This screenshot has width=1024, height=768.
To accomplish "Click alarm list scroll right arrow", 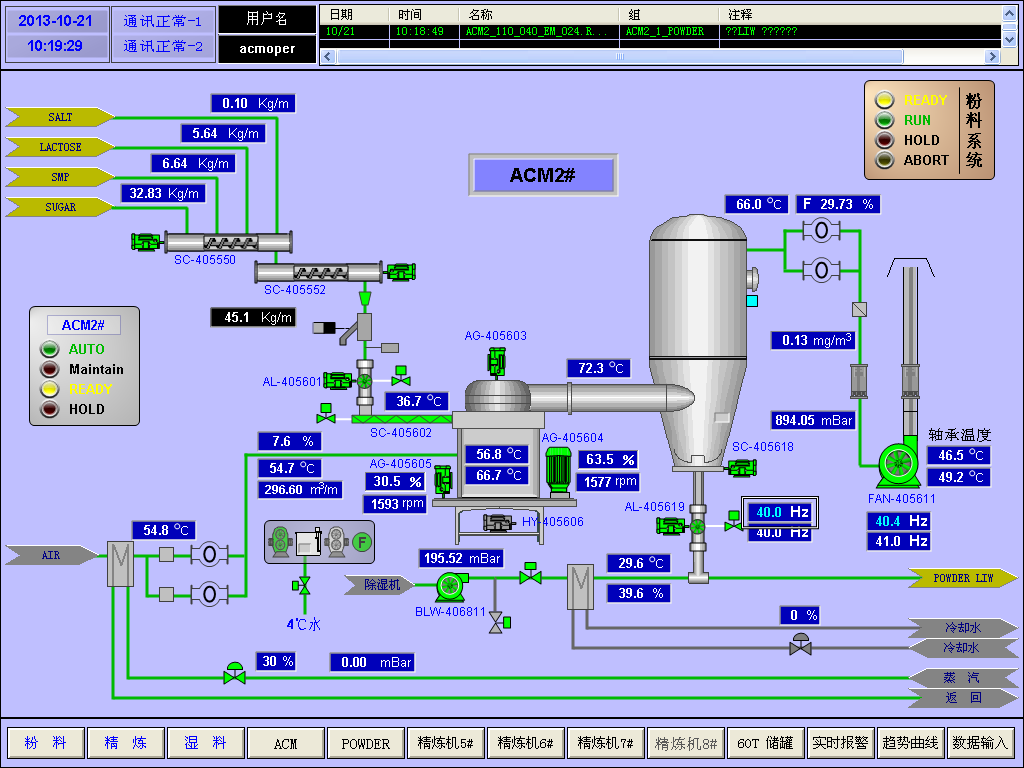I will [993, 57].
